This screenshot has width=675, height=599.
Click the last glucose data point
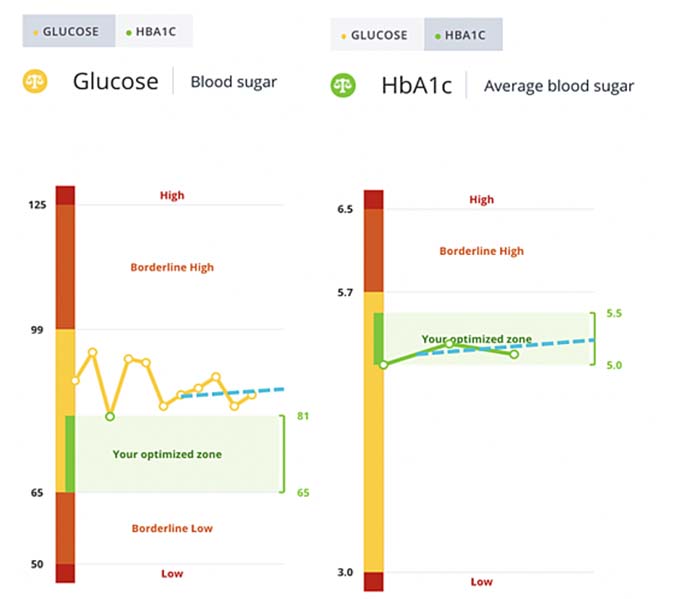(252, 395)
